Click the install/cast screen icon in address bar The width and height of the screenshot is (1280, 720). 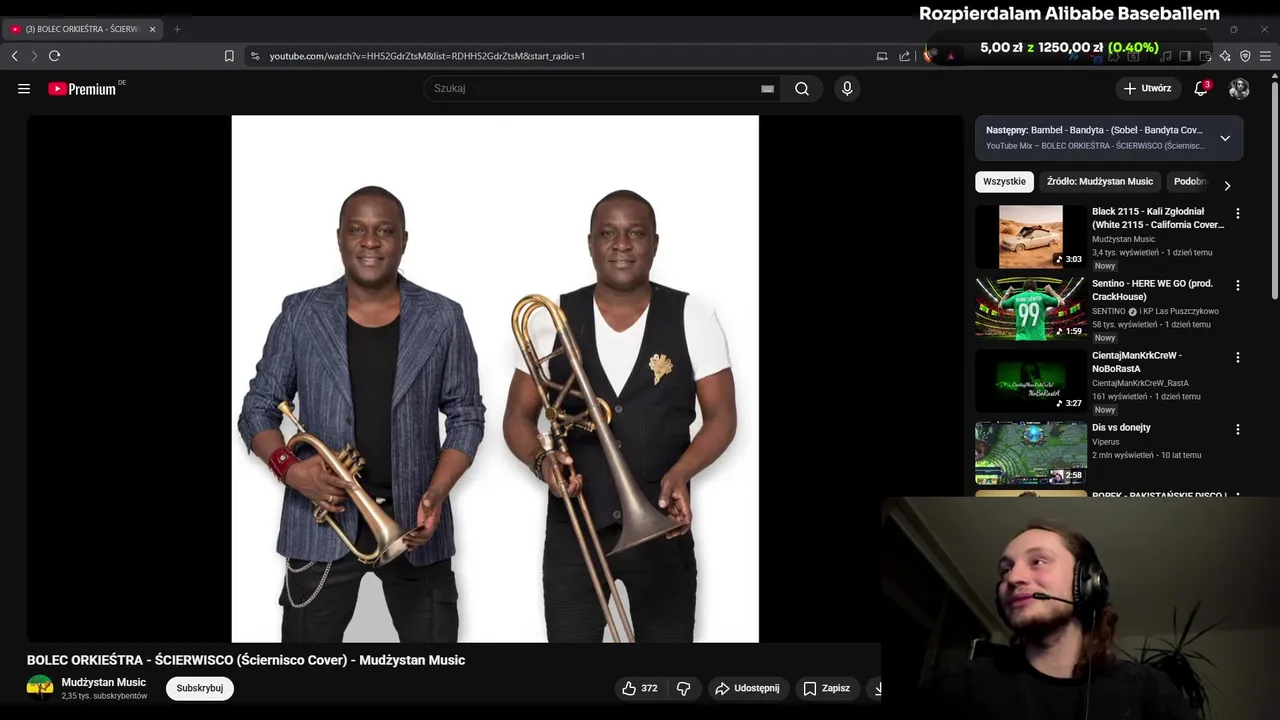[882, 56]
